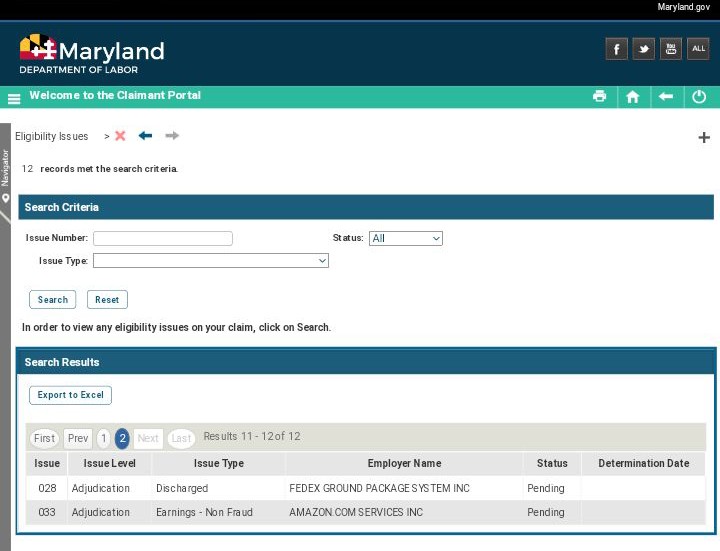Log out with the power icon

(x=699, y=97)
